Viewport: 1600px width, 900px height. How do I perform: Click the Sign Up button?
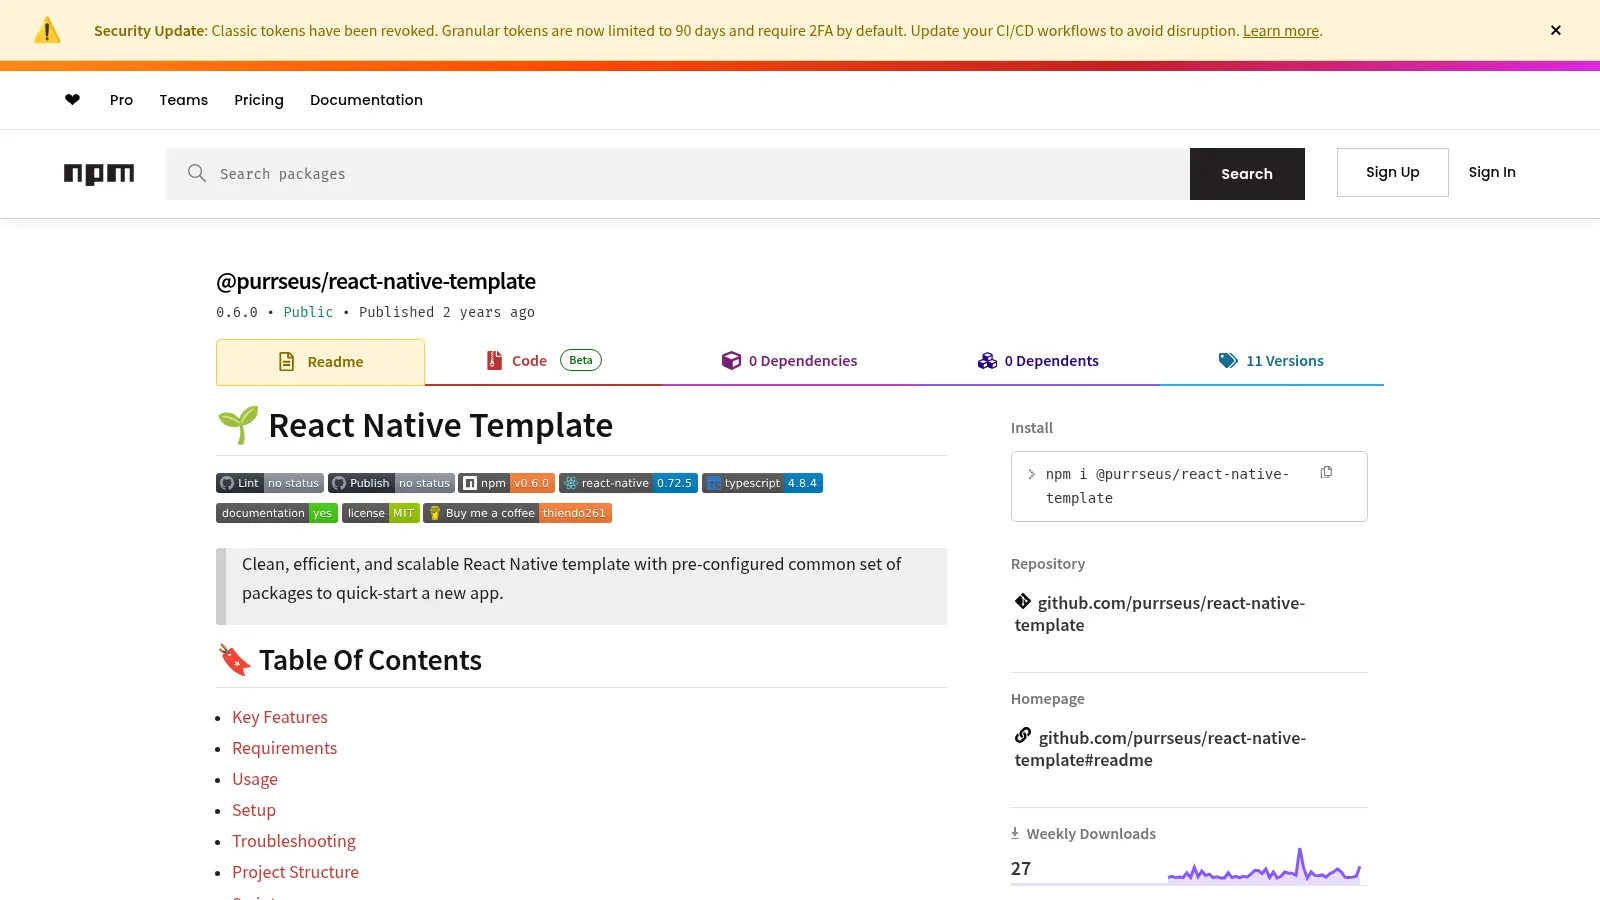coord(1392,172)
